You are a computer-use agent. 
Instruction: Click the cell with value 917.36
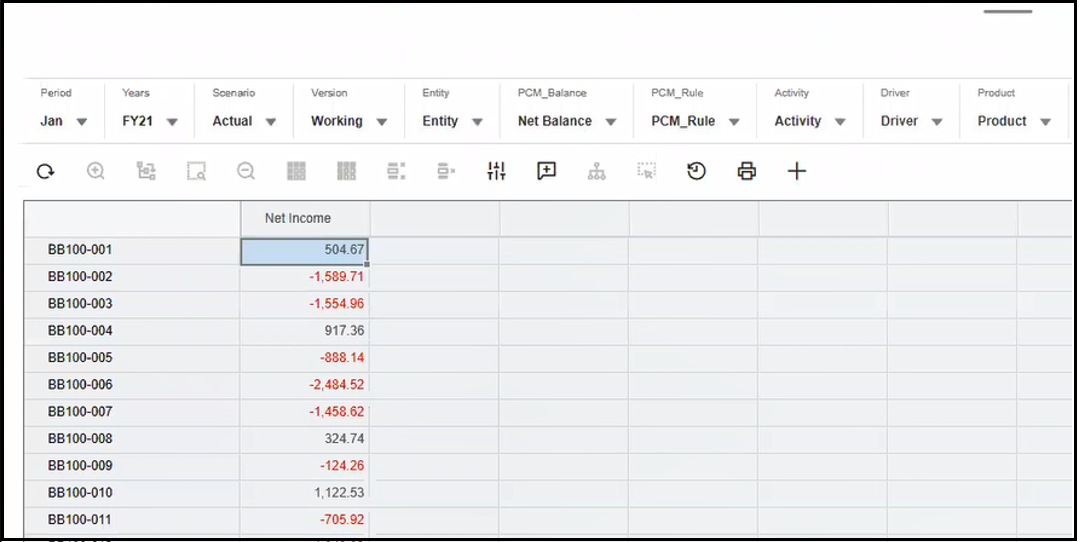[x=304, y=331]
